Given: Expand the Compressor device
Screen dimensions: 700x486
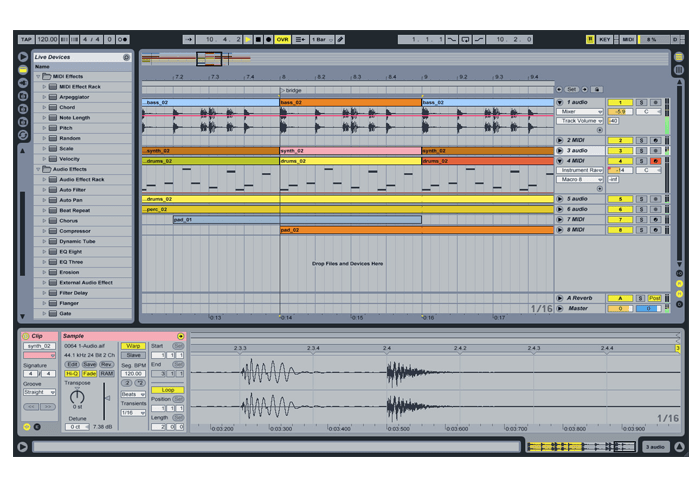Looking at the screenshot, I should (44, 231).
